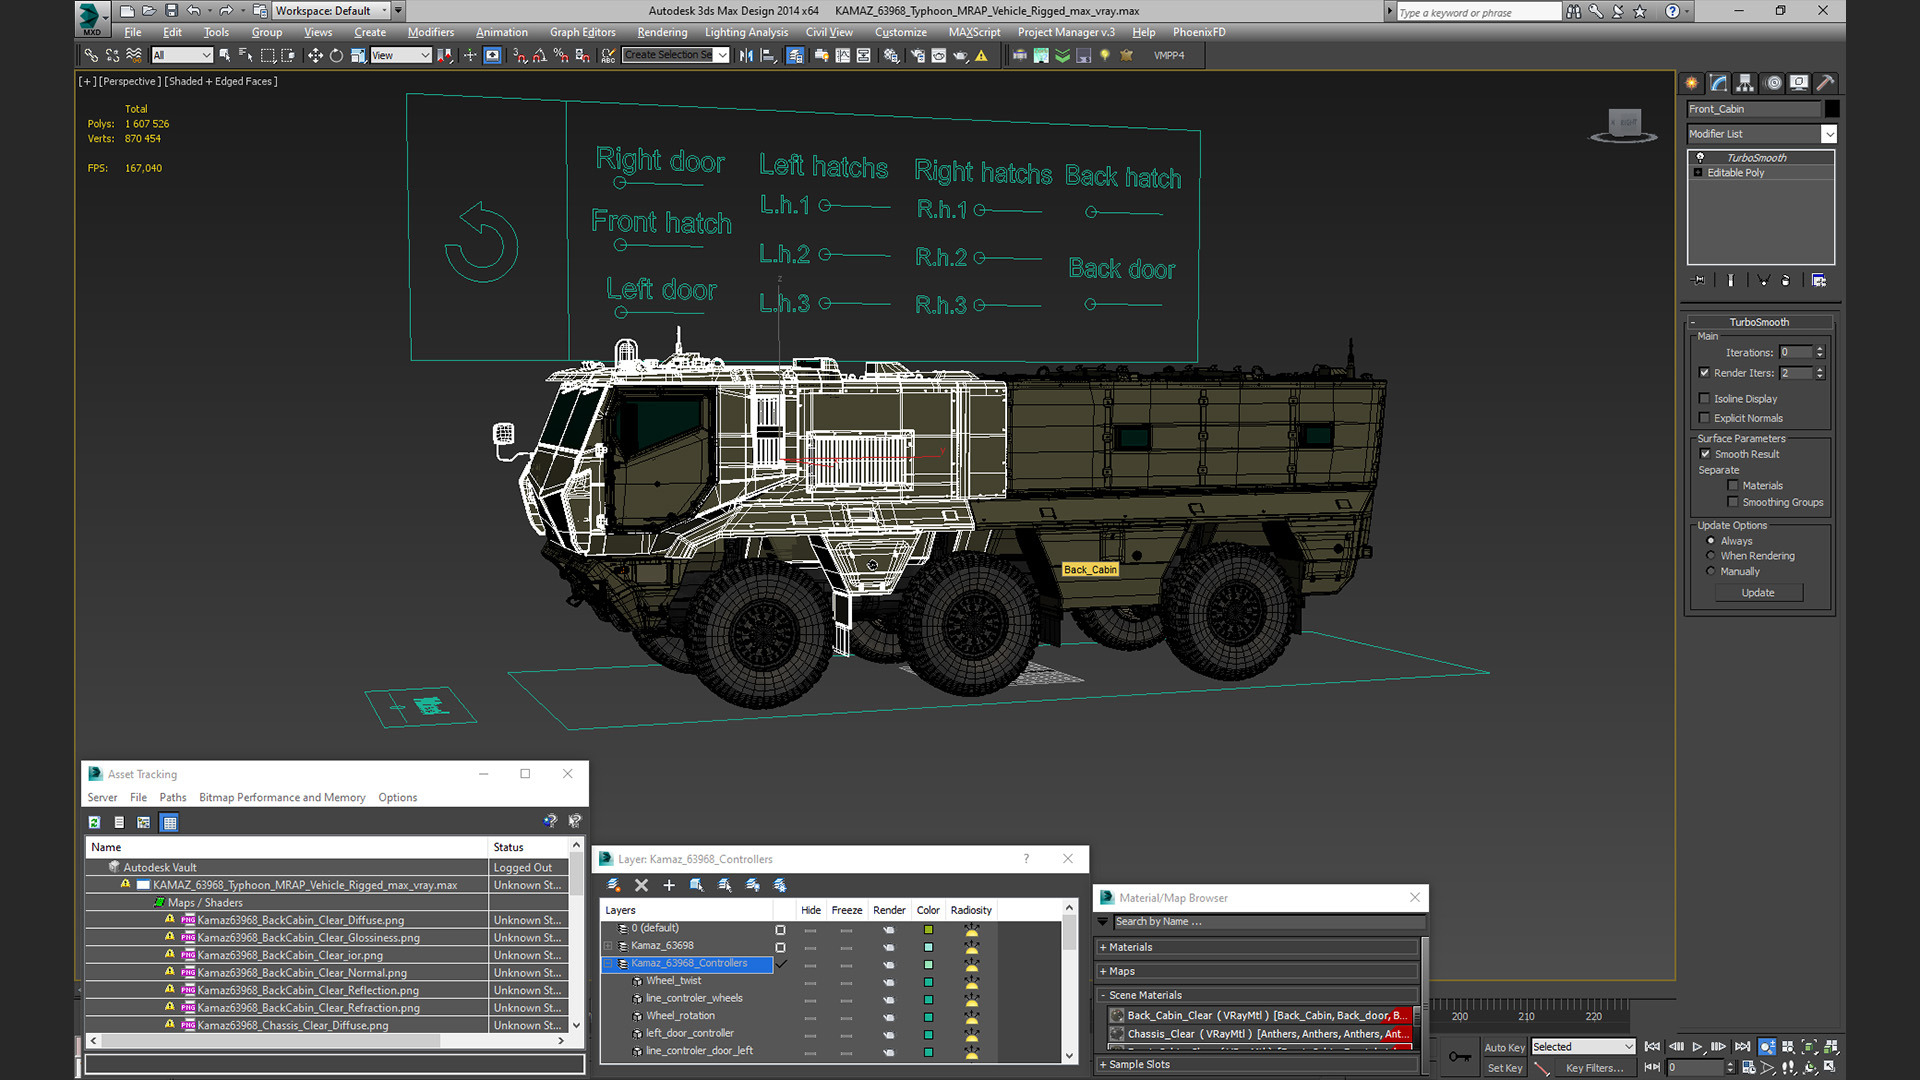Image resolution: width=1920 pixels, height=1080 pixels.
Task: Collapse the Kamaz_63968_Controllers layer
Action: 608,964
